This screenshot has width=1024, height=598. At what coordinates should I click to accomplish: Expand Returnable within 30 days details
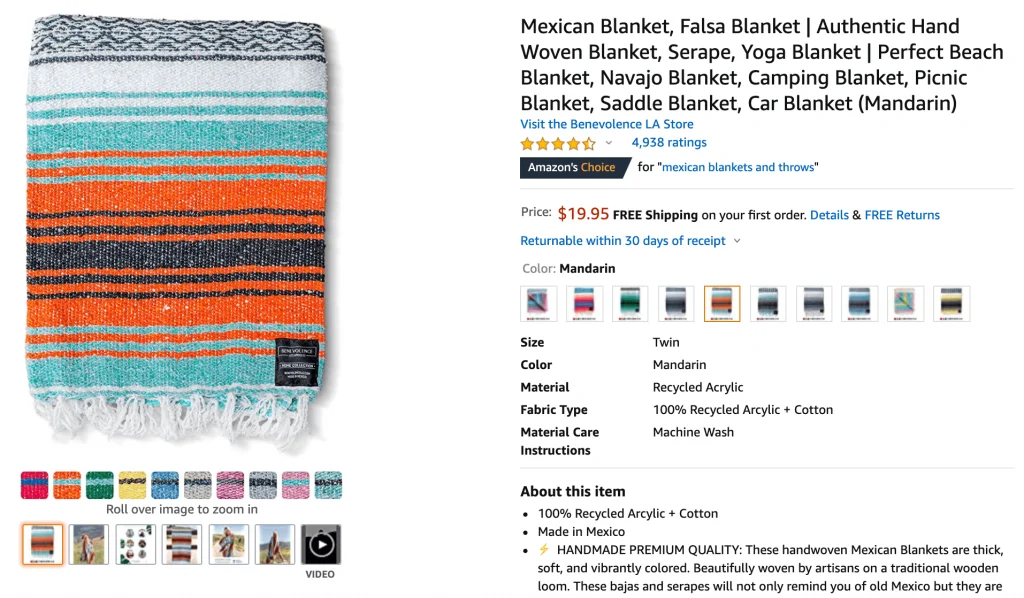(737, 241)
